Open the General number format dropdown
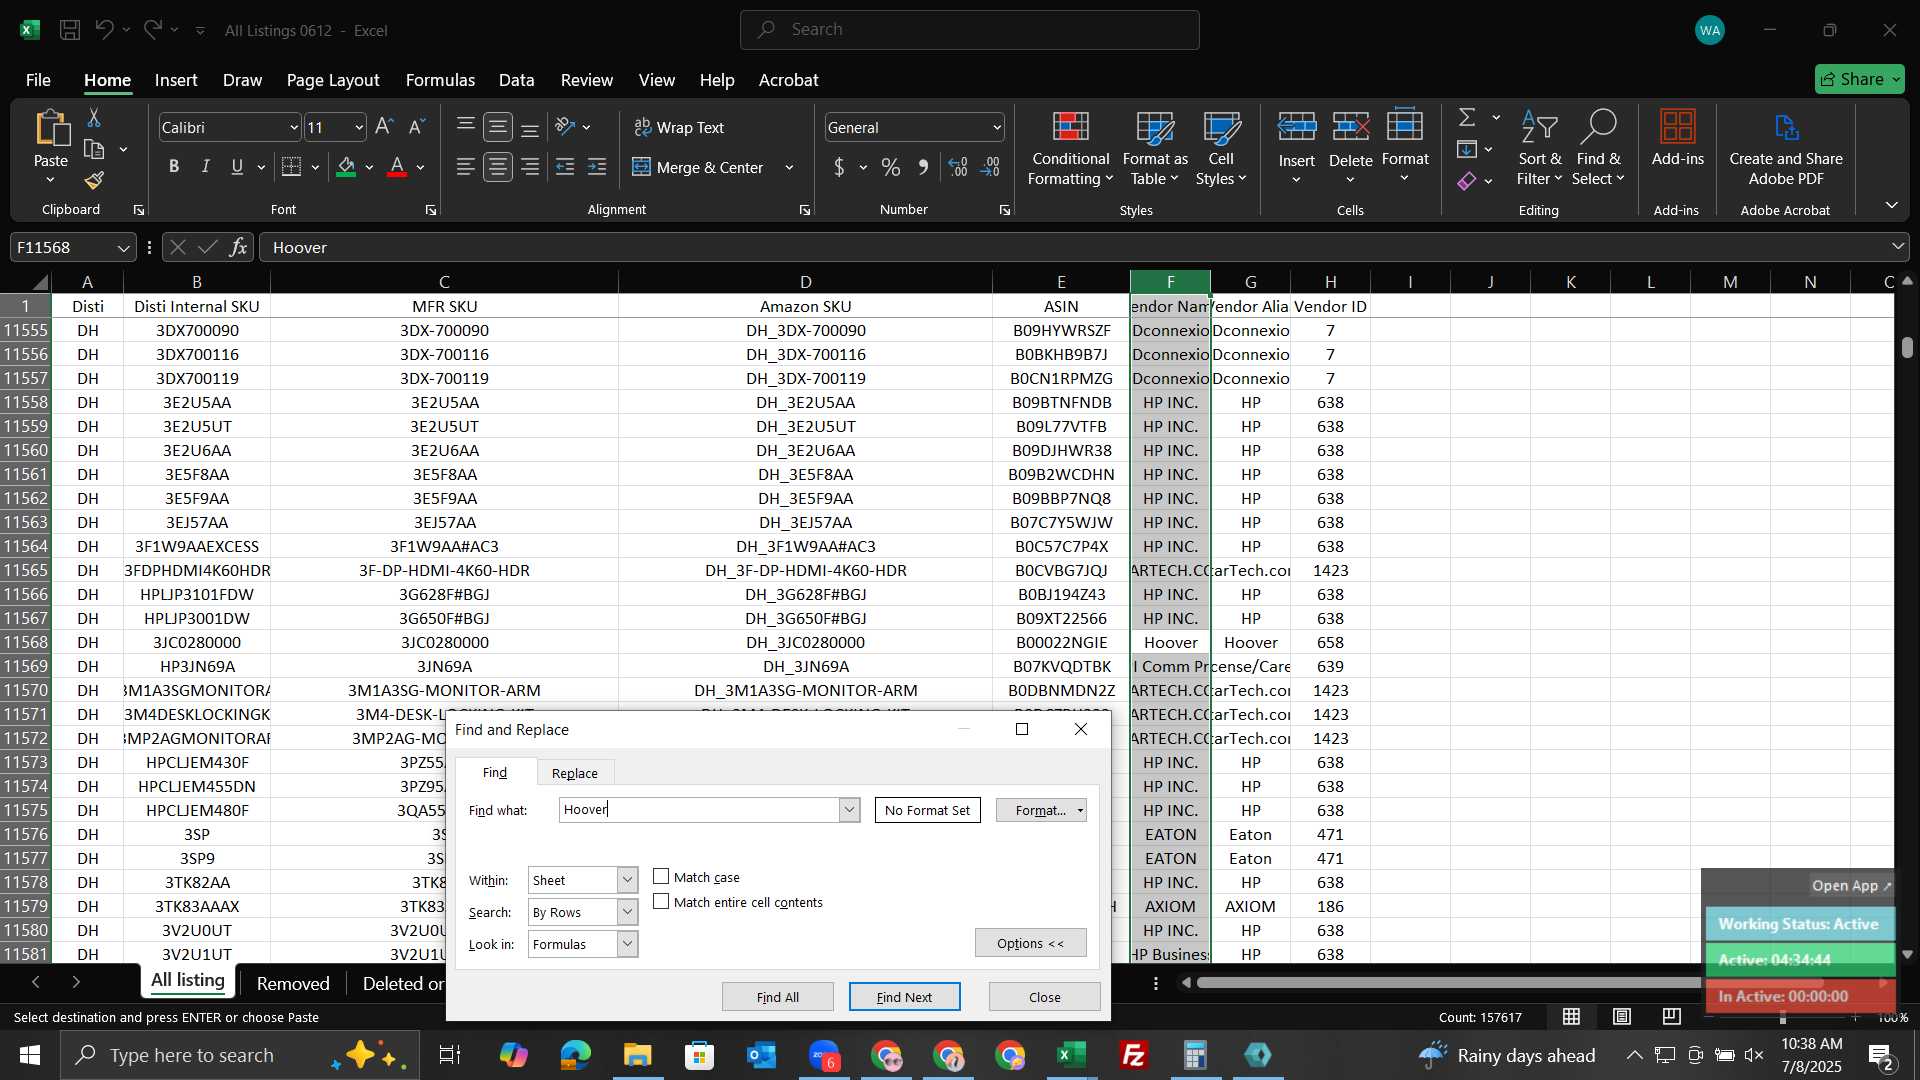1920x1080 pixels. pyautogui.click(x=997, y=128)
